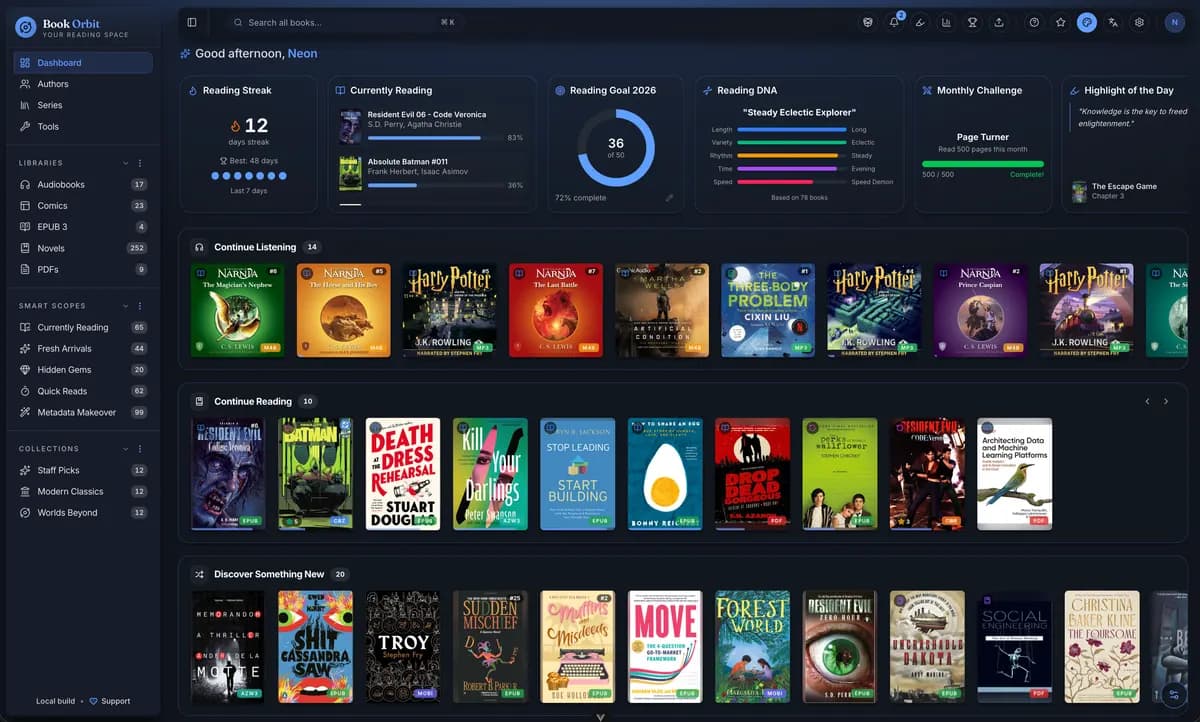The image size is (1200, 722).
Task: Click the shuffle icon beside Discover Something New
Action: coord(199,574)
